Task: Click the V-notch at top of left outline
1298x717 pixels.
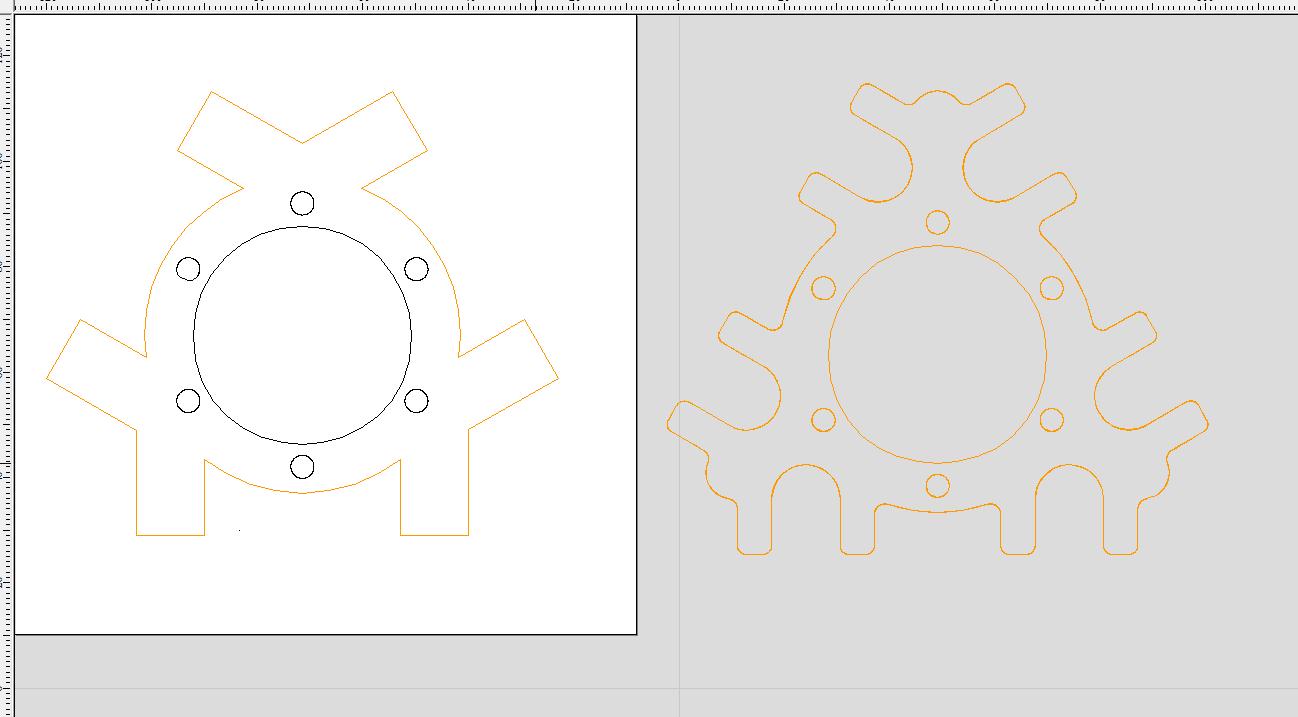Action: [x=302, y=143]
